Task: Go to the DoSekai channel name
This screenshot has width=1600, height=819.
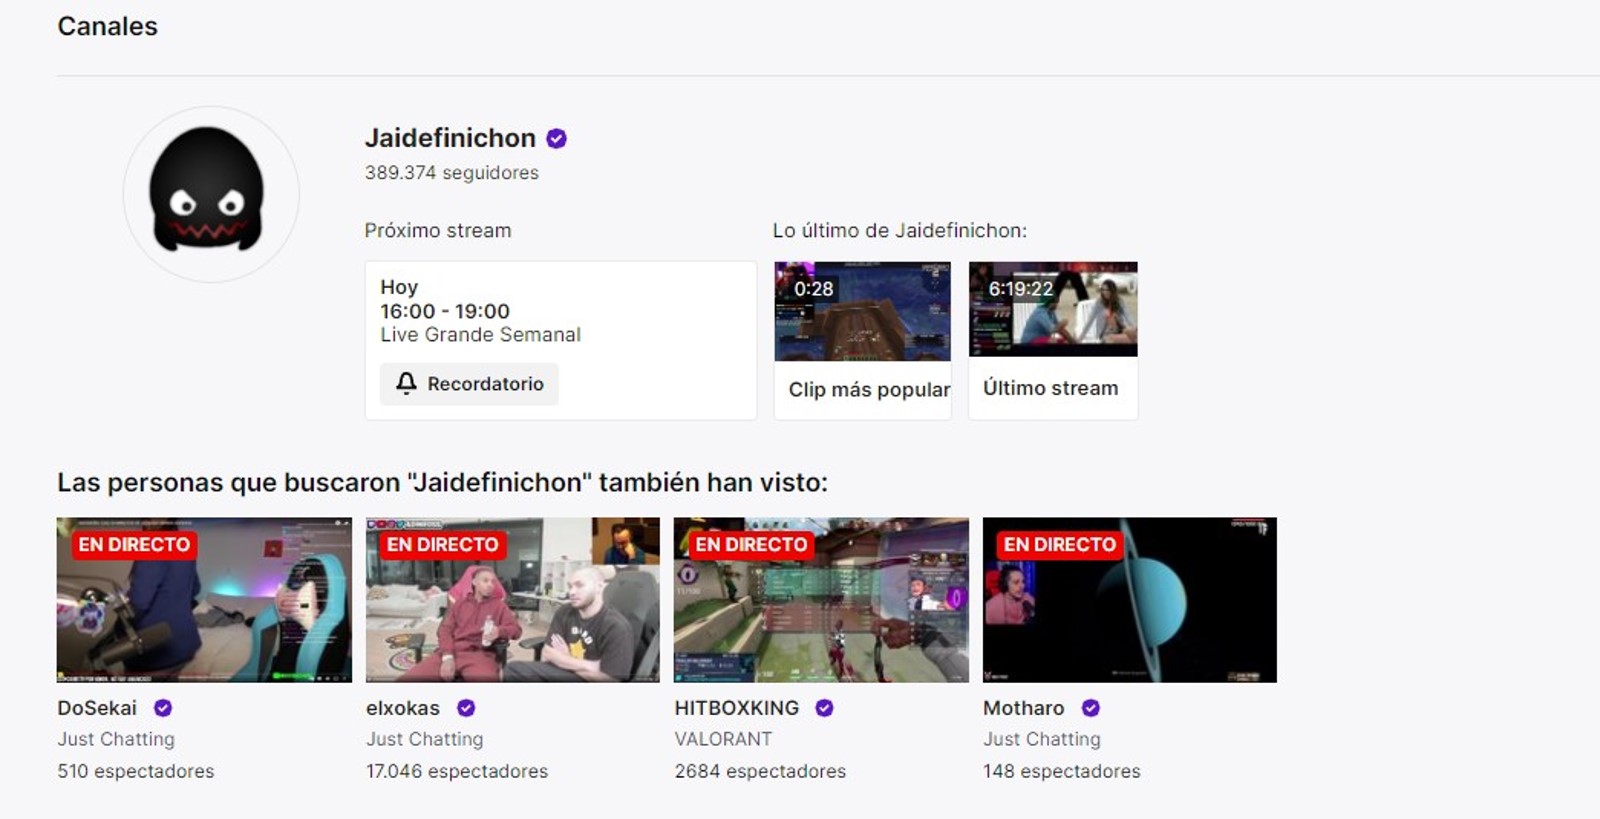Action: pos(97,708)
